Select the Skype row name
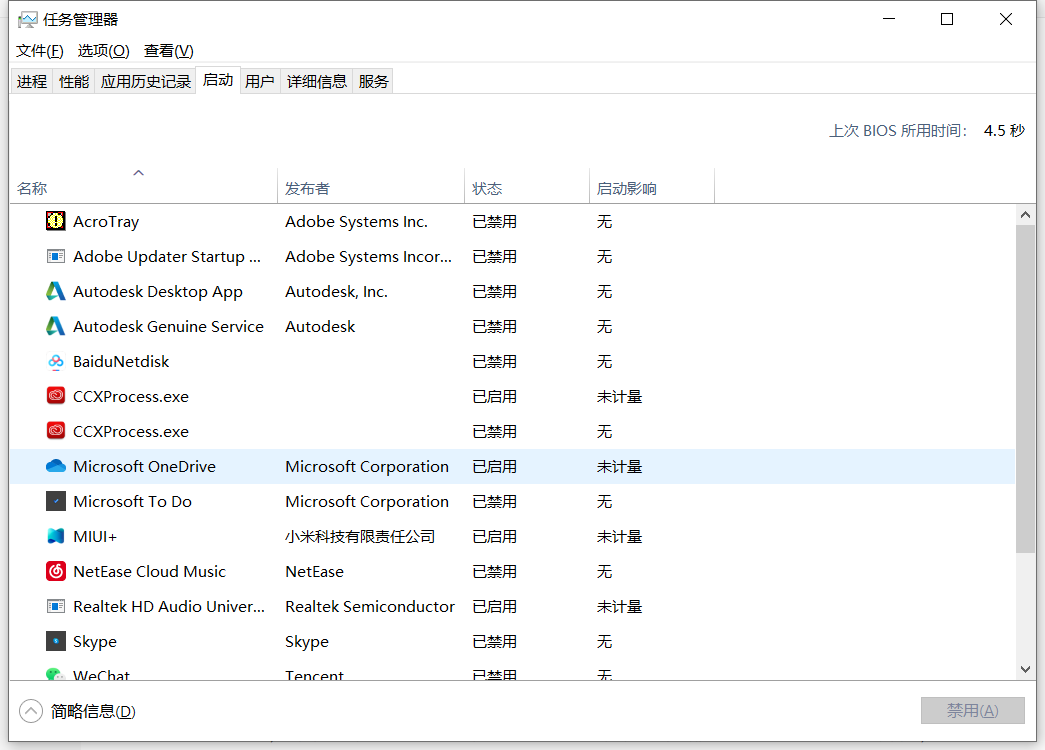The width and height of the screenshot is (1045, 750). click(95, 642)
